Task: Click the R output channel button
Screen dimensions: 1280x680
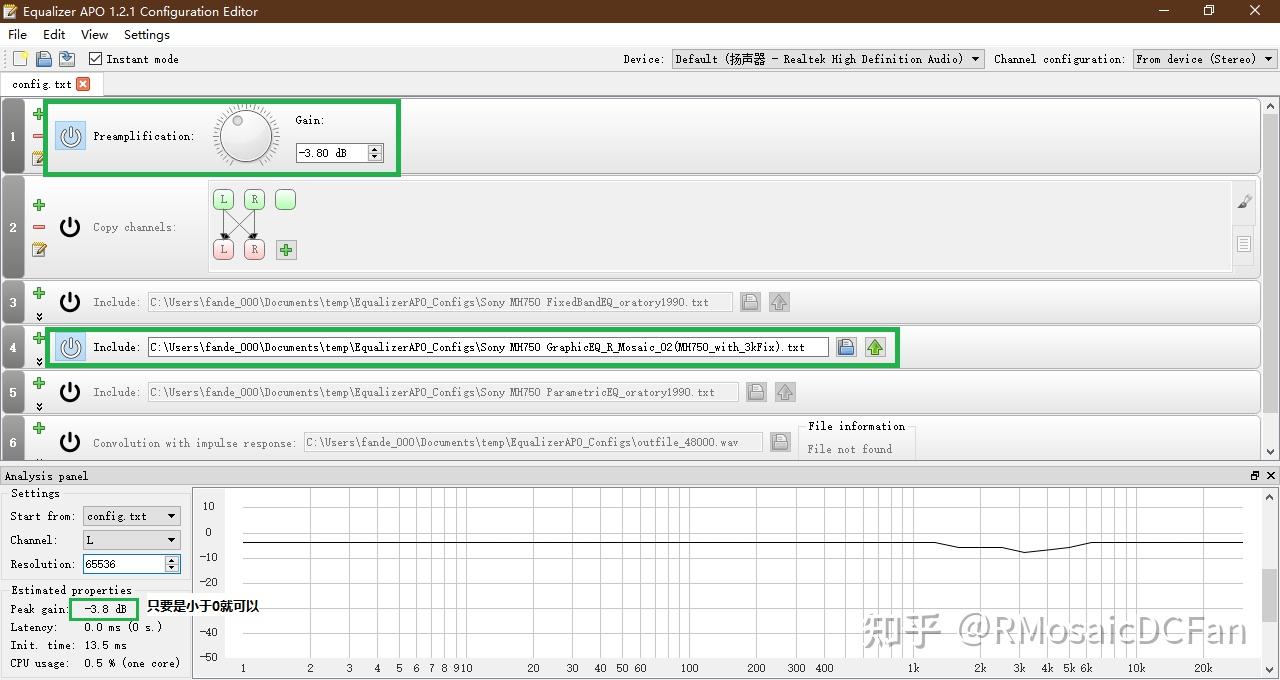Action: [254, 249]
